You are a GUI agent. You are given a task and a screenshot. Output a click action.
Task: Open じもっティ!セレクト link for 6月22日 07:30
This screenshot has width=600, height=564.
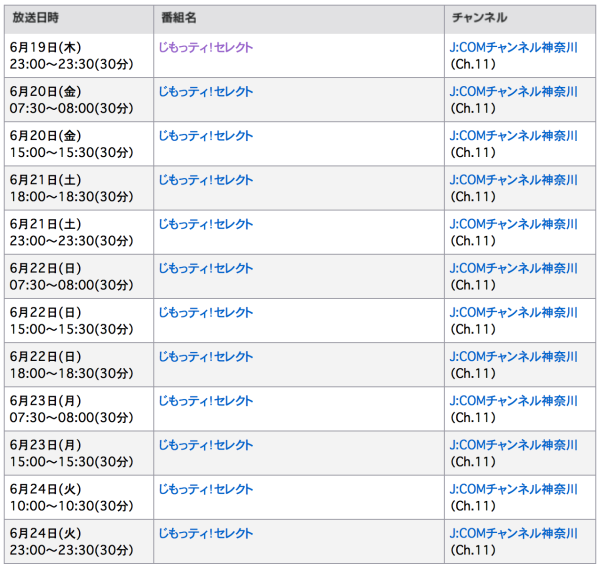206,269
